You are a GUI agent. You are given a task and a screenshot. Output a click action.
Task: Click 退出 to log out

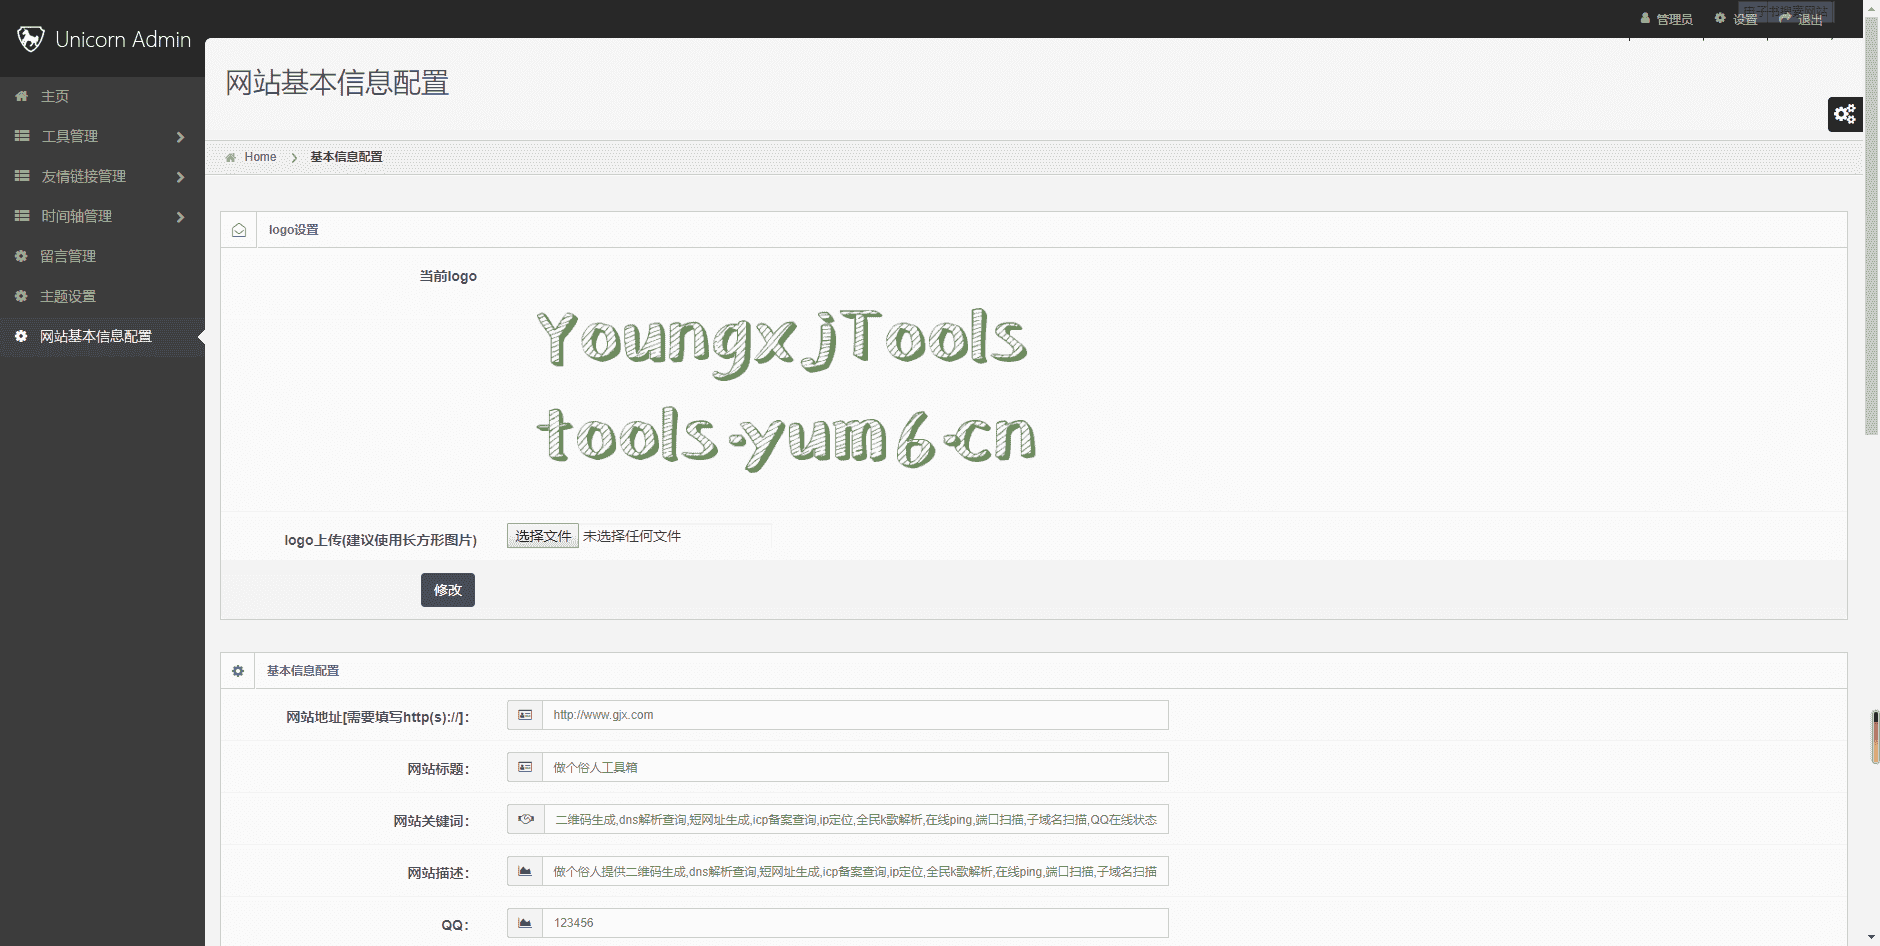tap(1801, 19)
